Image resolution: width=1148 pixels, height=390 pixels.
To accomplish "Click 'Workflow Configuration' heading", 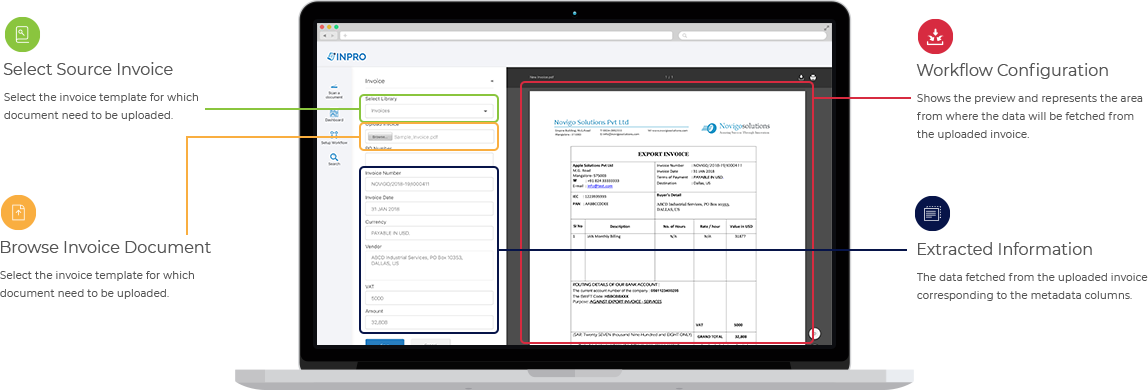I will (1013, 70).
